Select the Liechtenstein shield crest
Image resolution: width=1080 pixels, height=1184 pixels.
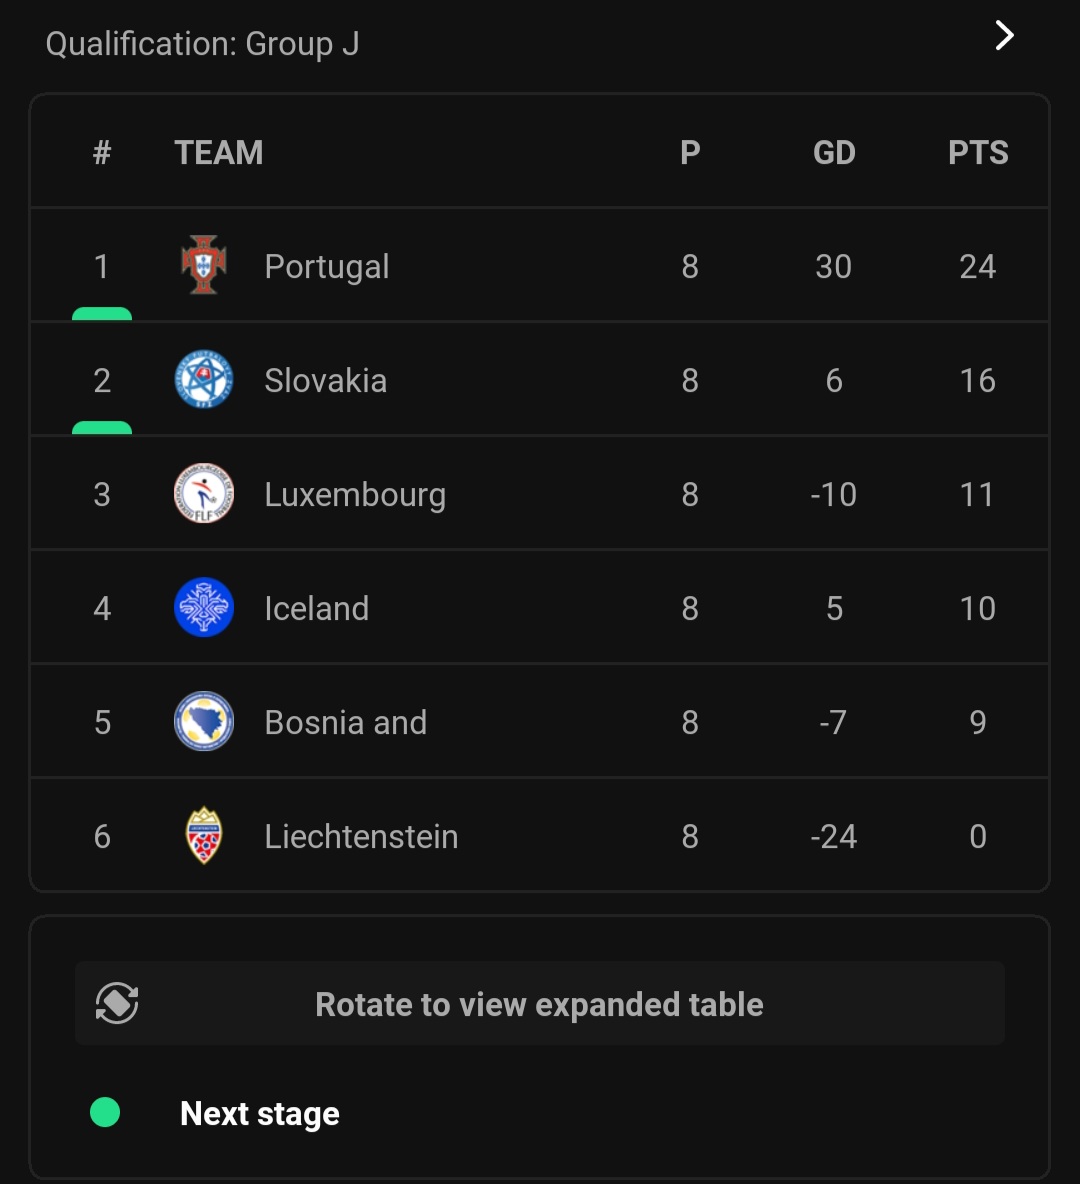pos(204,835)
